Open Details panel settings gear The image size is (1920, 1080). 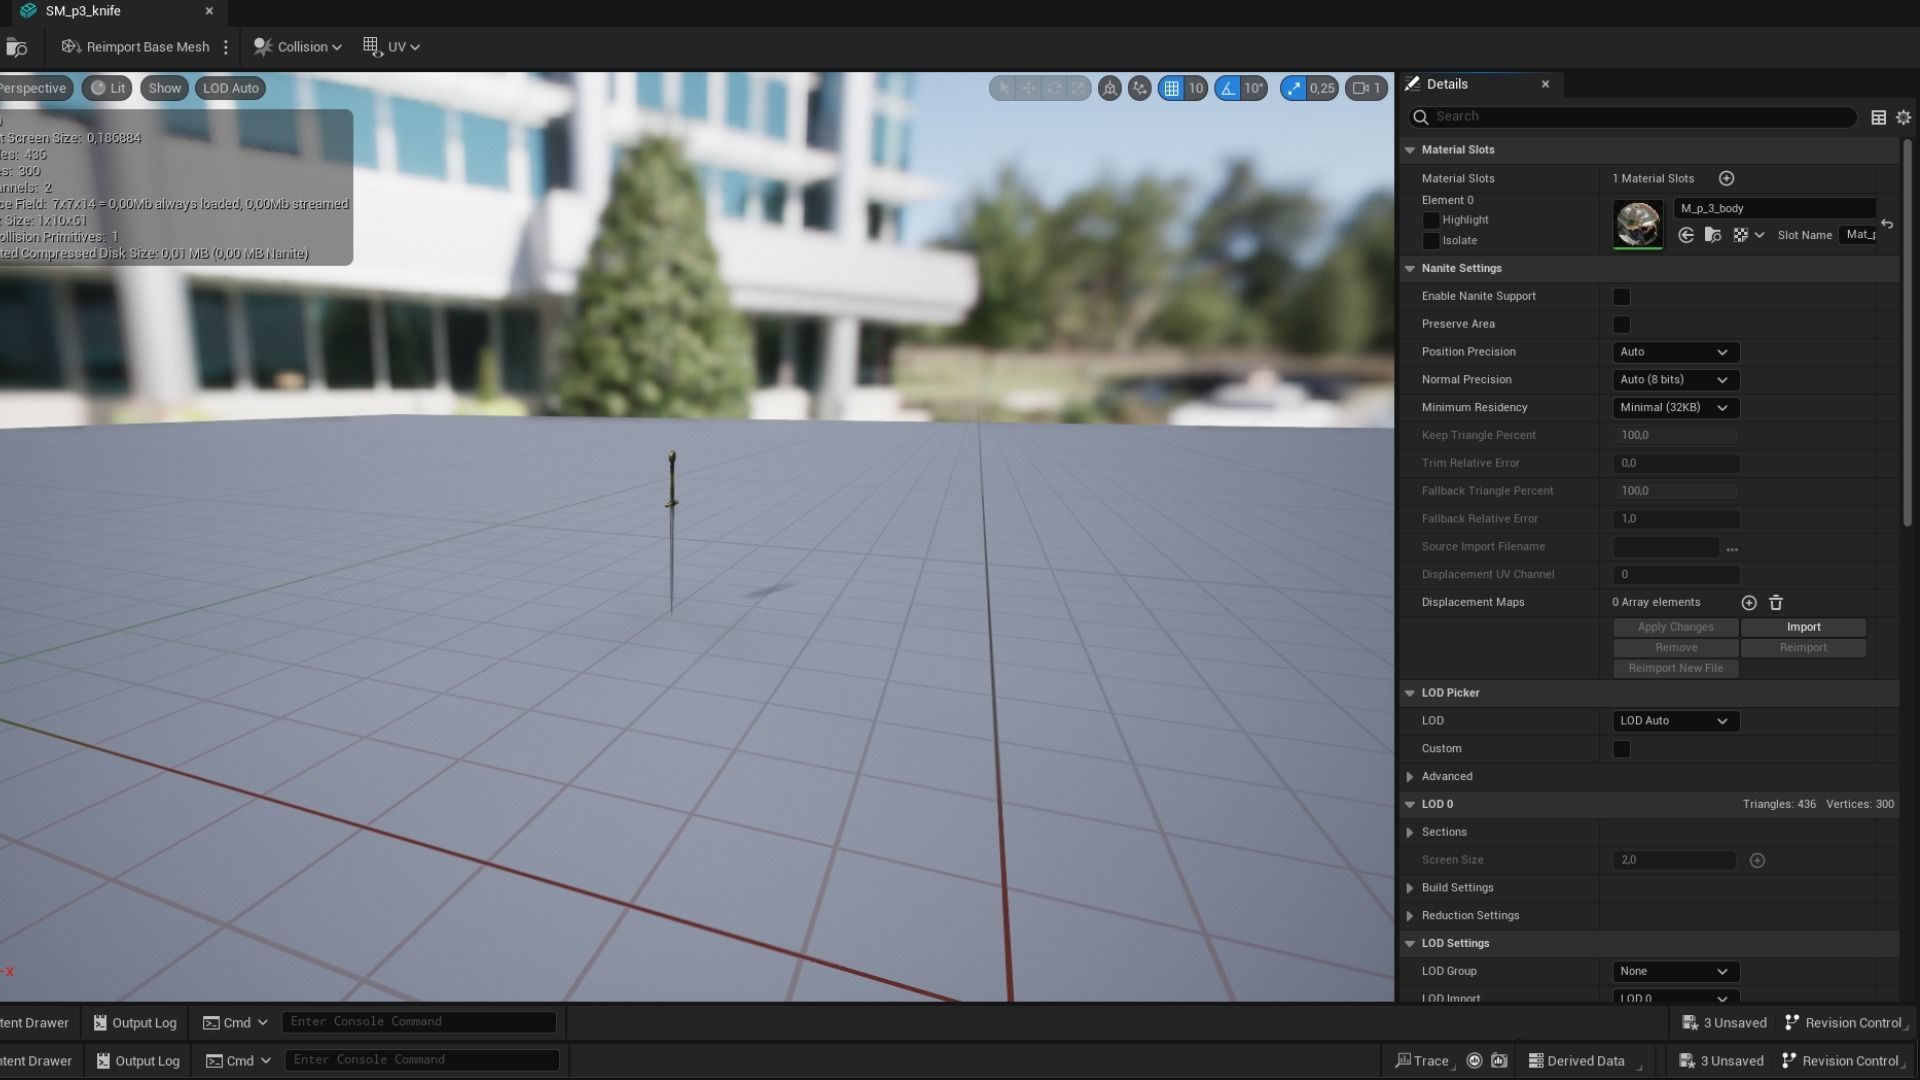(x=1903, y=117)
